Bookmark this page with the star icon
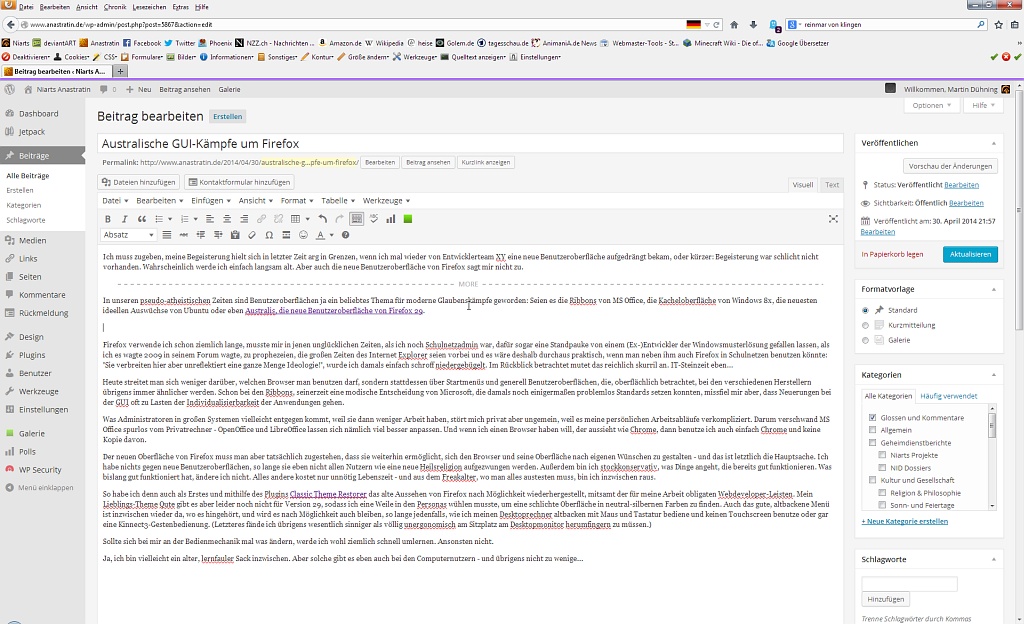Image resolution: width=1024 pixels, height=624 pixels. click(999, 25)
